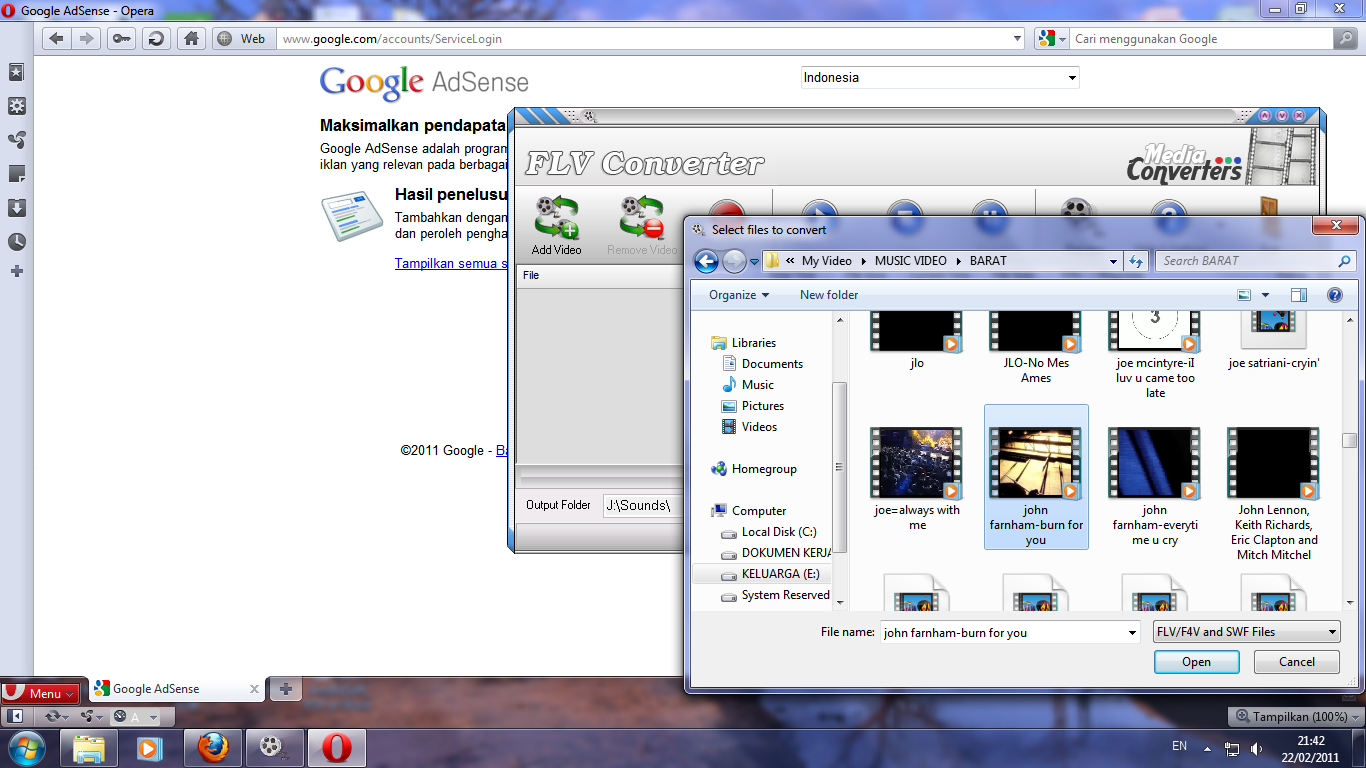This screenshot has height=768, width=1366.
Task: Open Firefox from the taskbar
Action: click(x=212, y=747)
